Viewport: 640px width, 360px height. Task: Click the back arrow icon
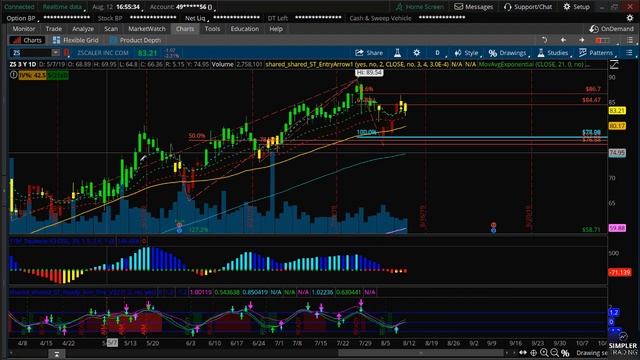tap(563, 40)
